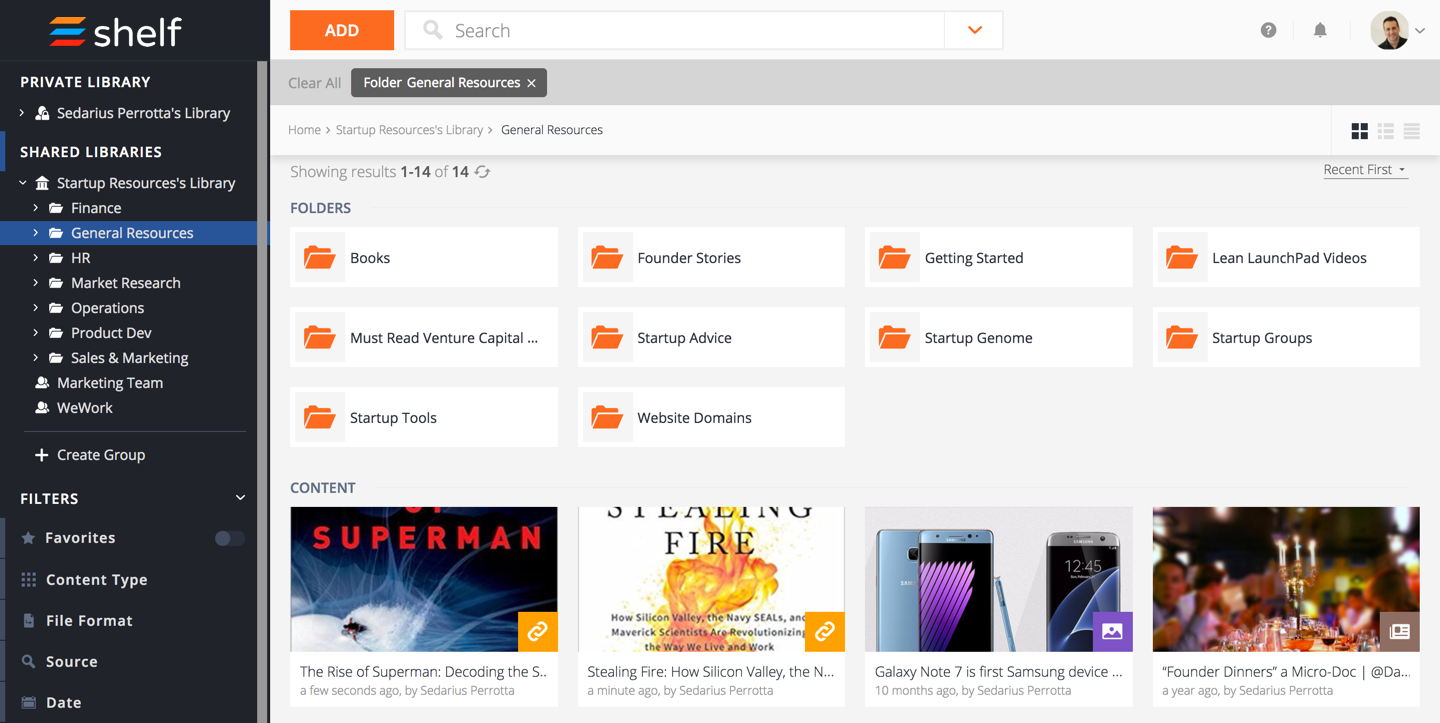Click the Books folder icon
The width and height of the screenshot is (1440, 723).
319,257
